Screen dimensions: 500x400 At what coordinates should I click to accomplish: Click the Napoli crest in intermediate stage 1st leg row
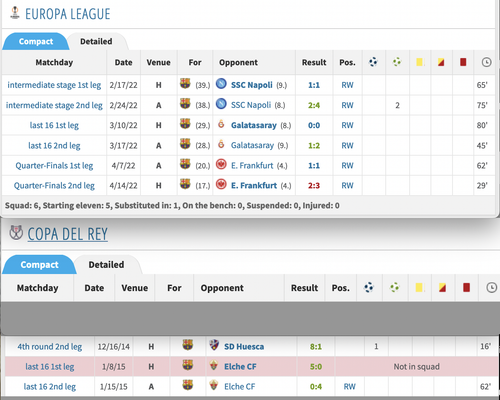(x=221, y=84)
